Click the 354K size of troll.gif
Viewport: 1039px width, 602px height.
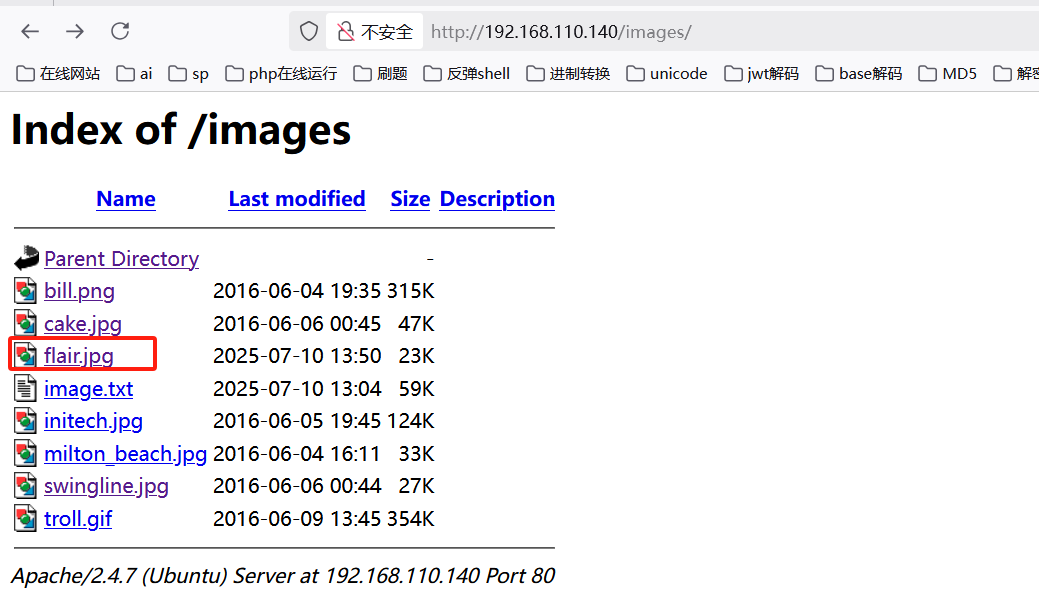tap(411, 519)
